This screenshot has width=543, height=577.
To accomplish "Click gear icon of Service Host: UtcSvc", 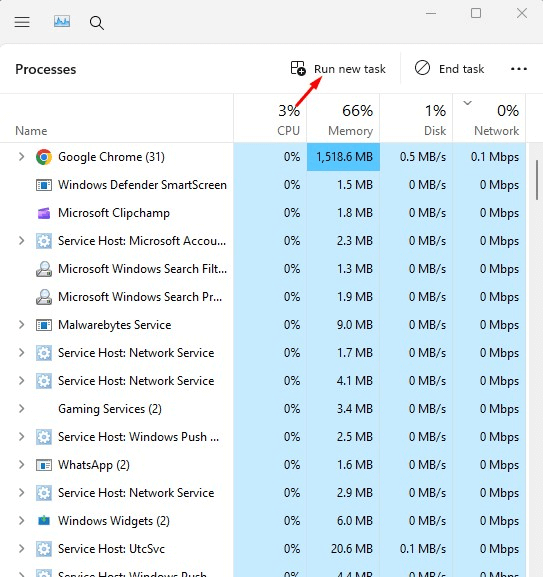I will (44, 549).
